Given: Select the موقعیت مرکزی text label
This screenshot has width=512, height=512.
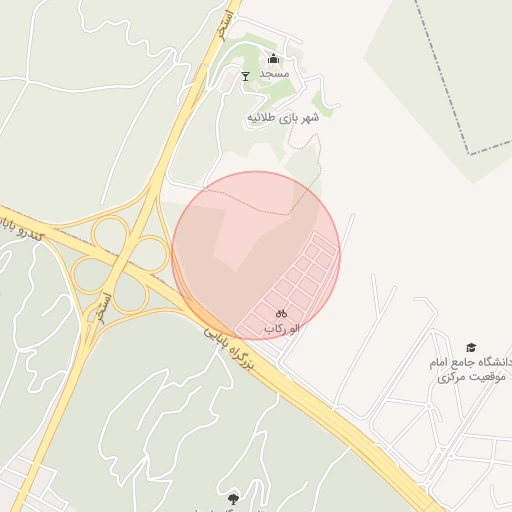Looking at the screenshot, I should (471, 377).
